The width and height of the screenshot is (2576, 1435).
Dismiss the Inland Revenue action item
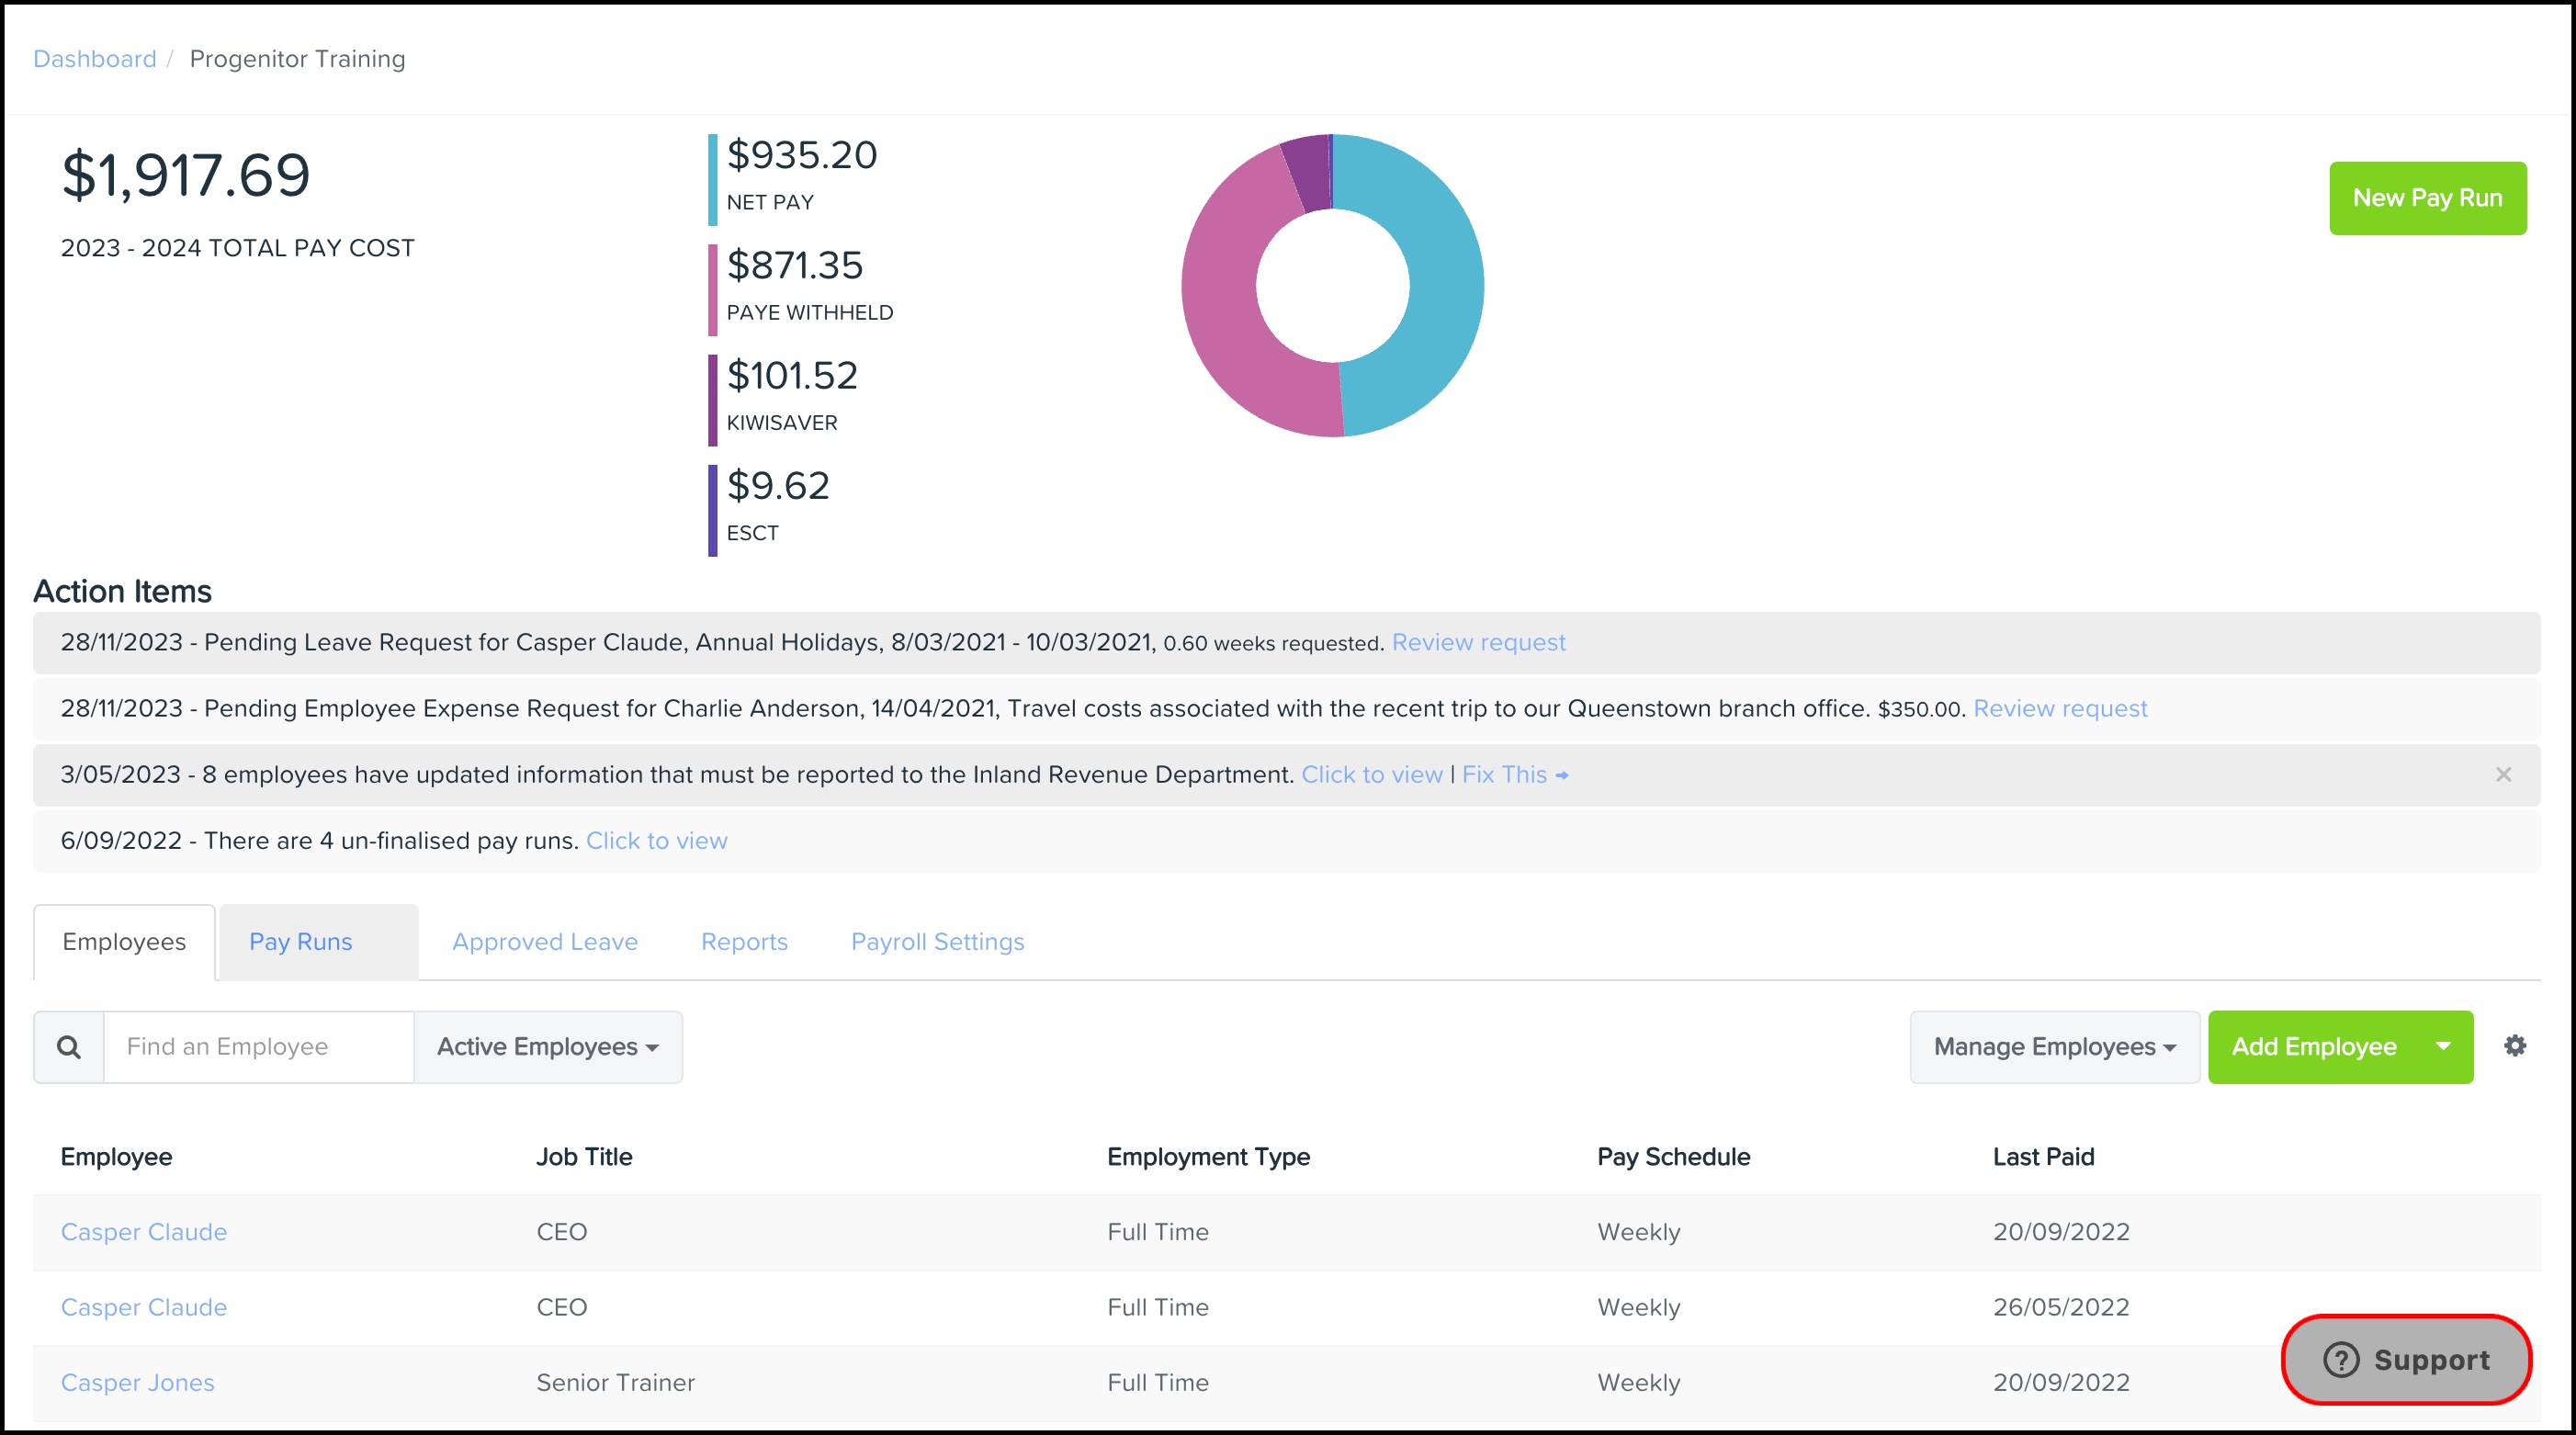(2503, 775)
